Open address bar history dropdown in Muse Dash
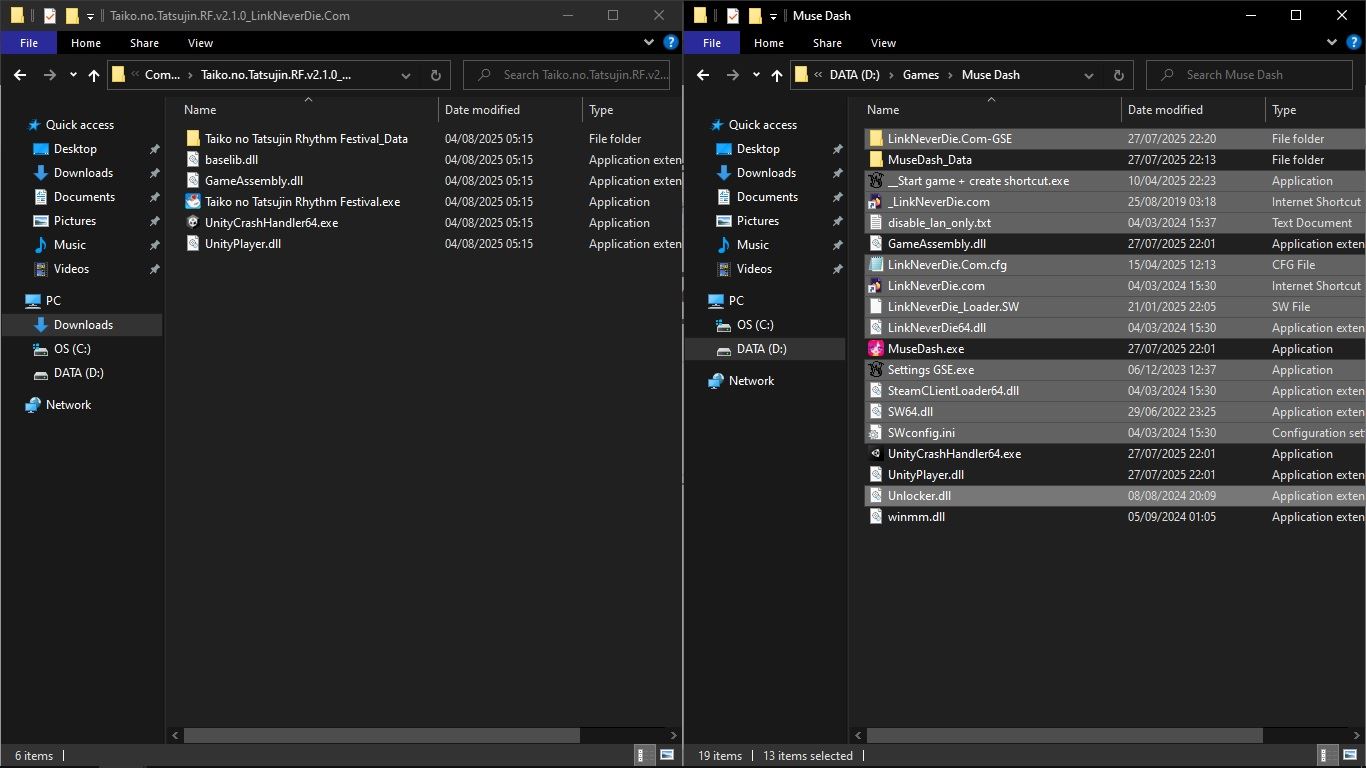 coord(1088,75)
